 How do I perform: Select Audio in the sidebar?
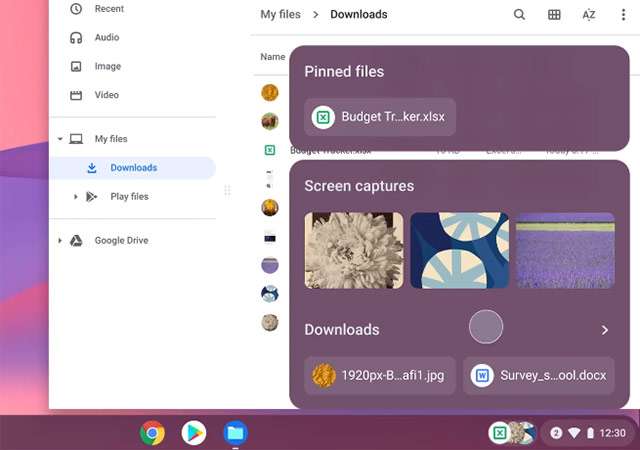click(x=106, y=38)
